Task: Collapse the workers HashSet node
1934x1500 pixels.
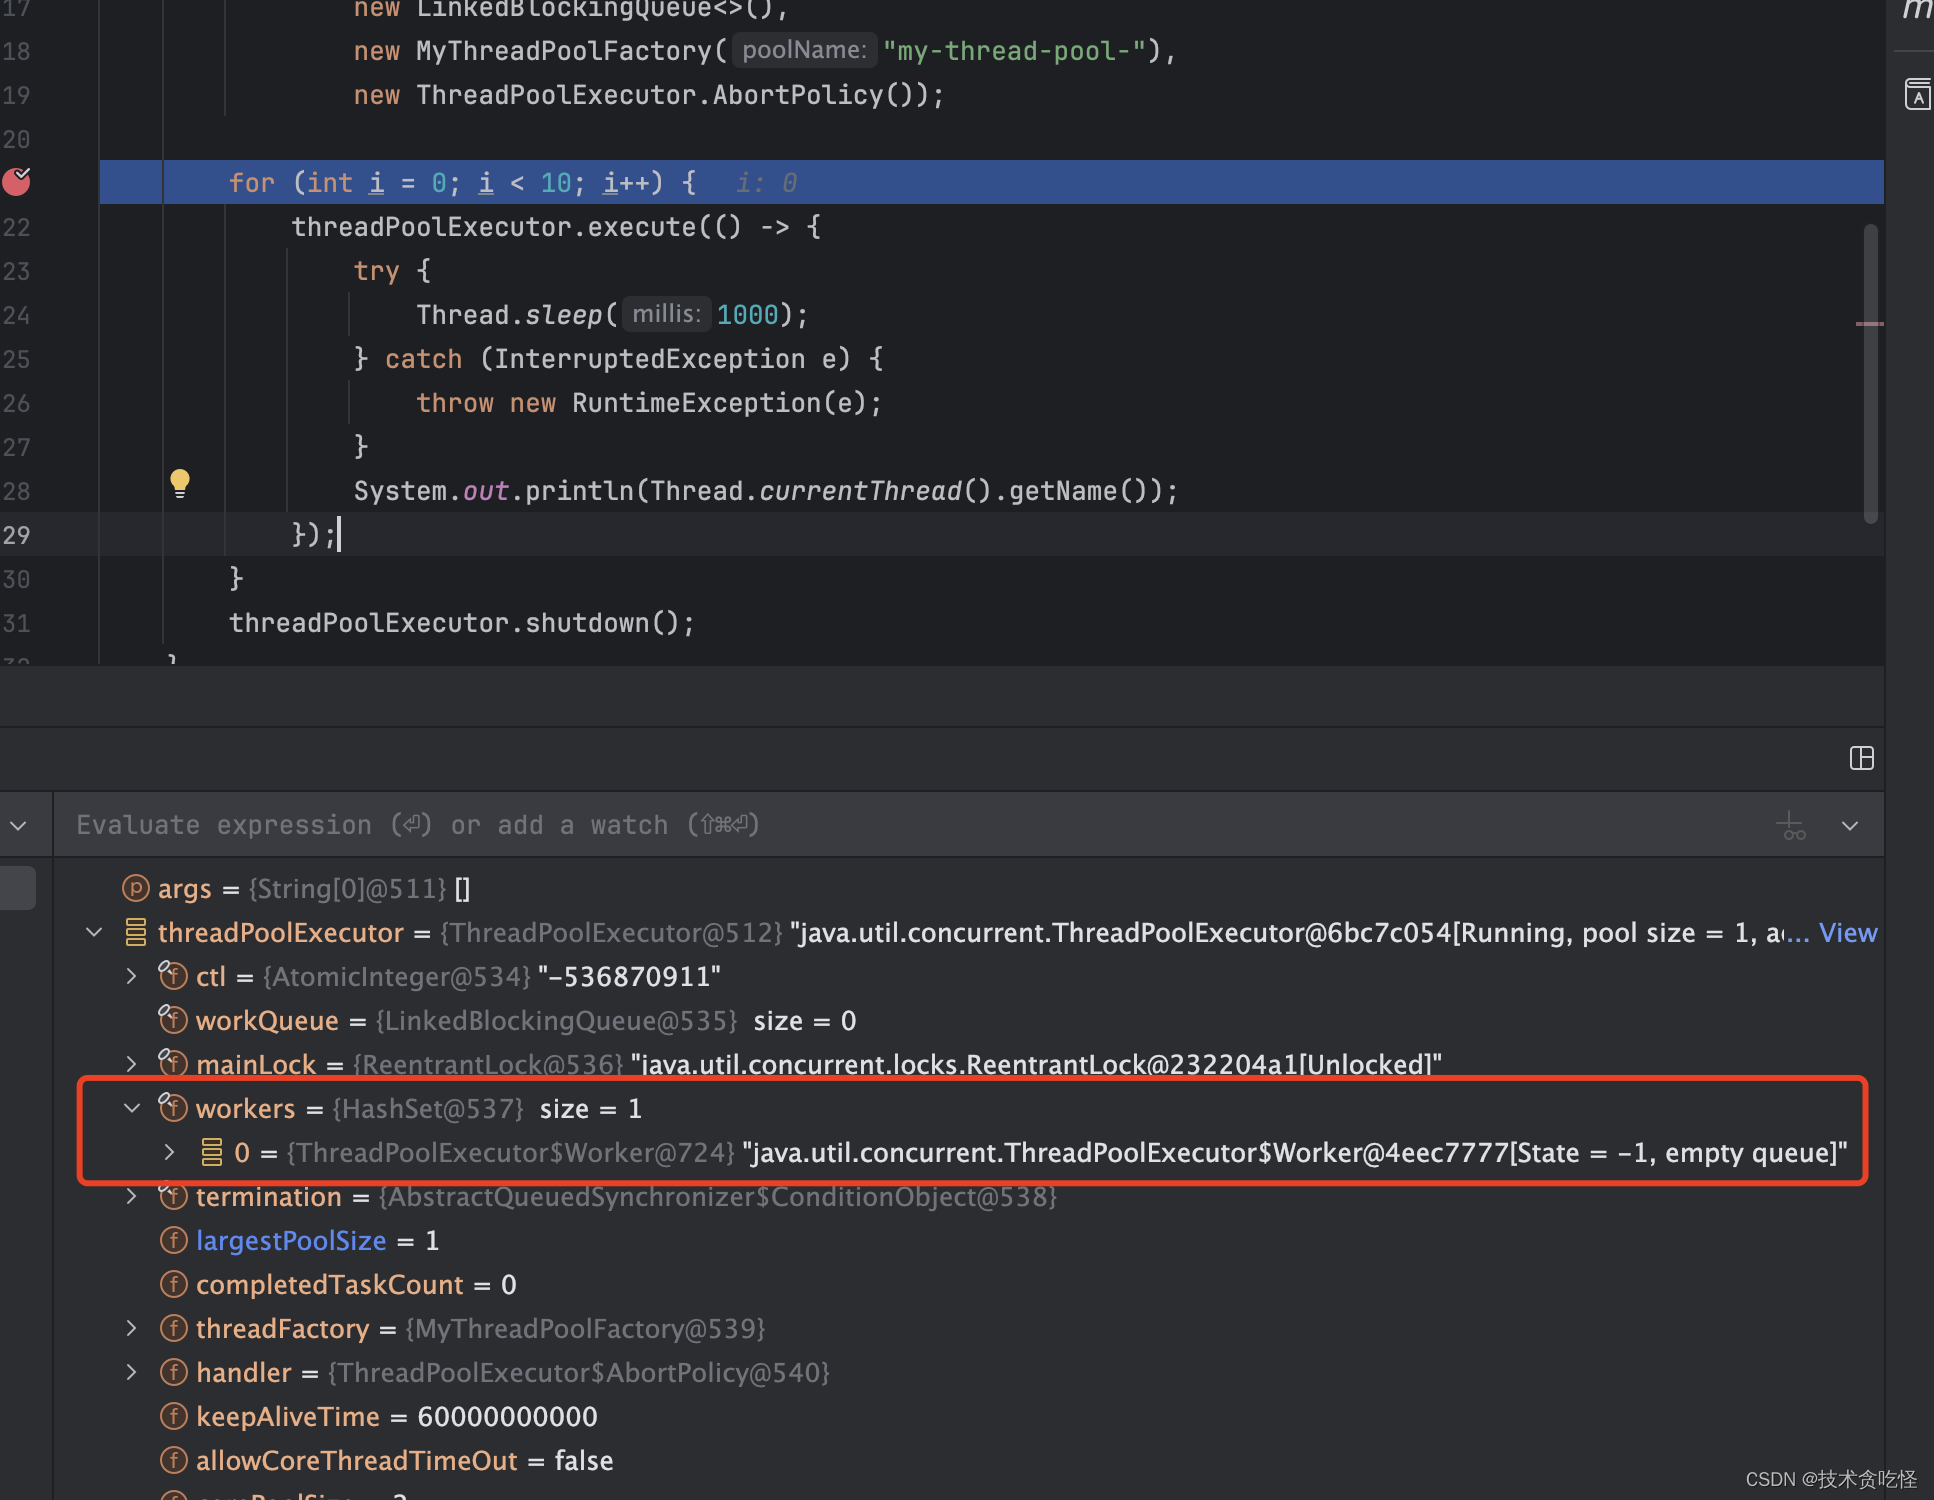Action: (131, 1108)
